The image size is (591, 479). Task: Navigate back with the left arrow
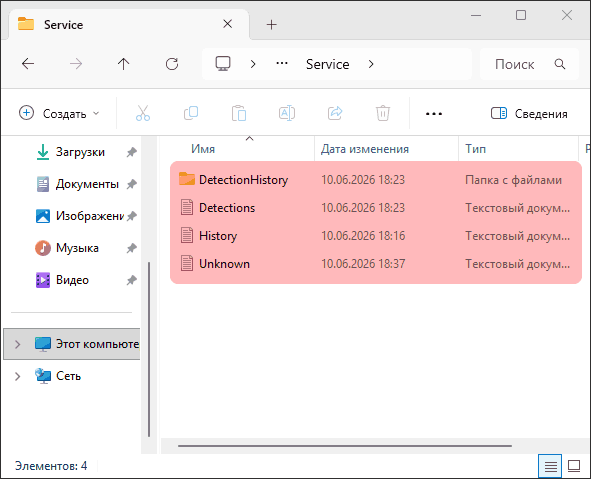click(x=28, y=64)
